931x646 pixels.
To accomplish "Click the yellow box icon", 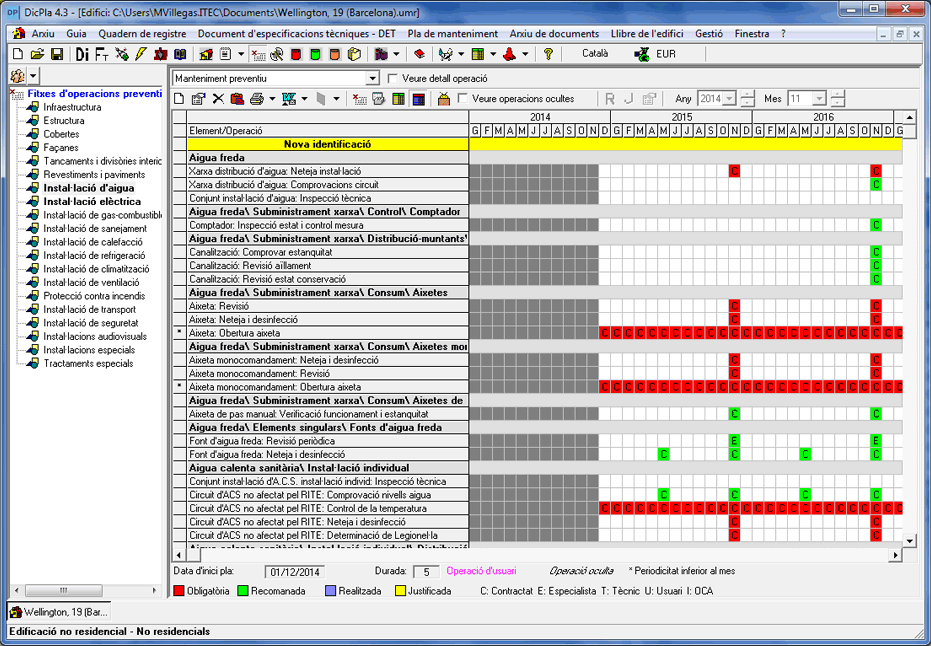I will tap(354, 55).
